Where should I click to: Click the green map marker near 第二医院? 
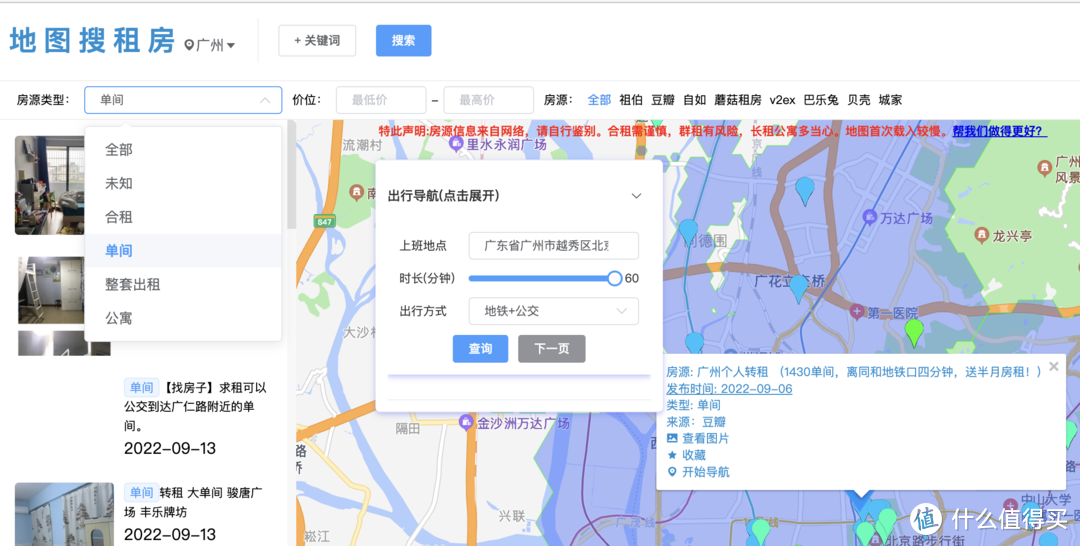coord(913,333)
